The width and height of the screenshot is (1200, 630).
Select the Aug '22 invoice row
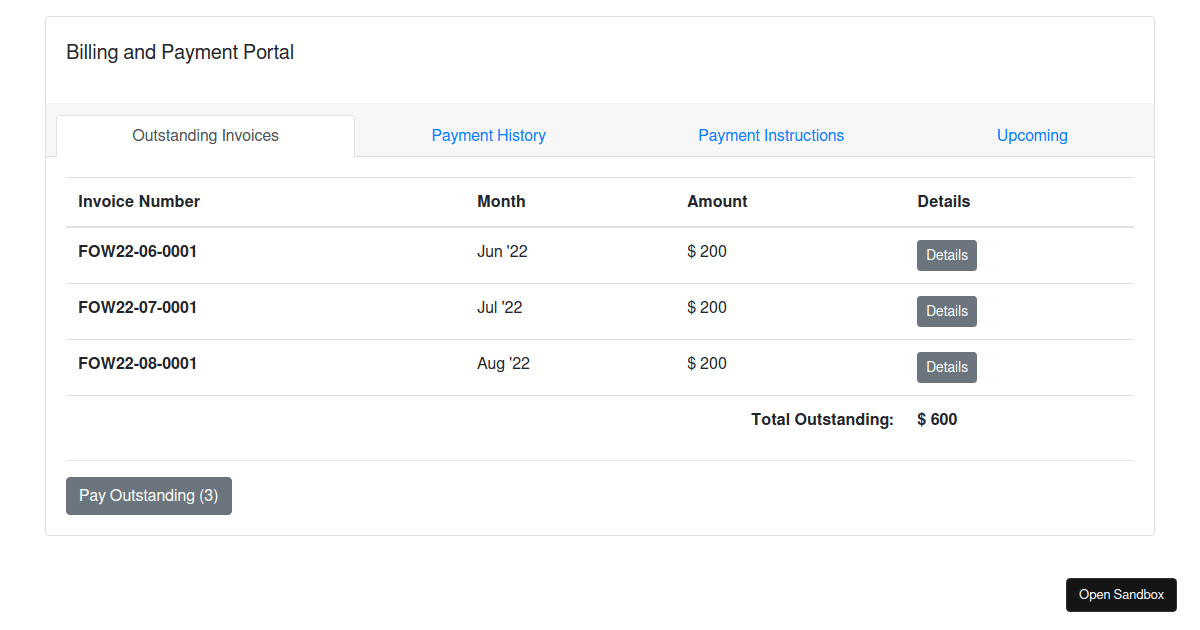coord(502,363)
